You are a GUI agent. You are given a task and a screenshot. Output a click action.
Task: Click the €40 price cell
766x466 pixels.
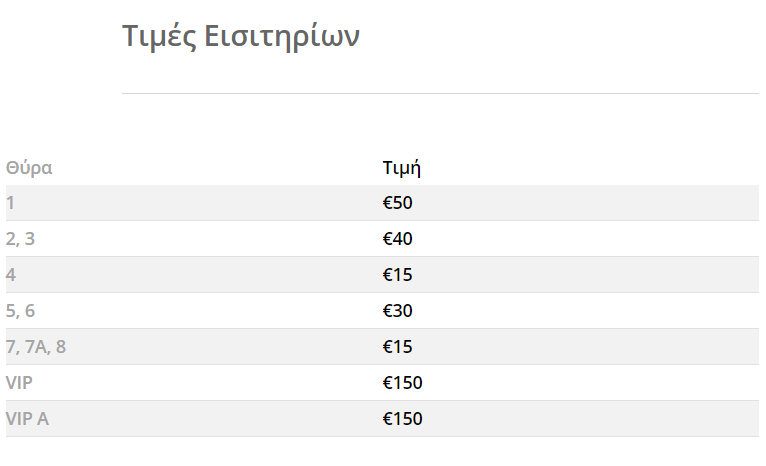398,239
